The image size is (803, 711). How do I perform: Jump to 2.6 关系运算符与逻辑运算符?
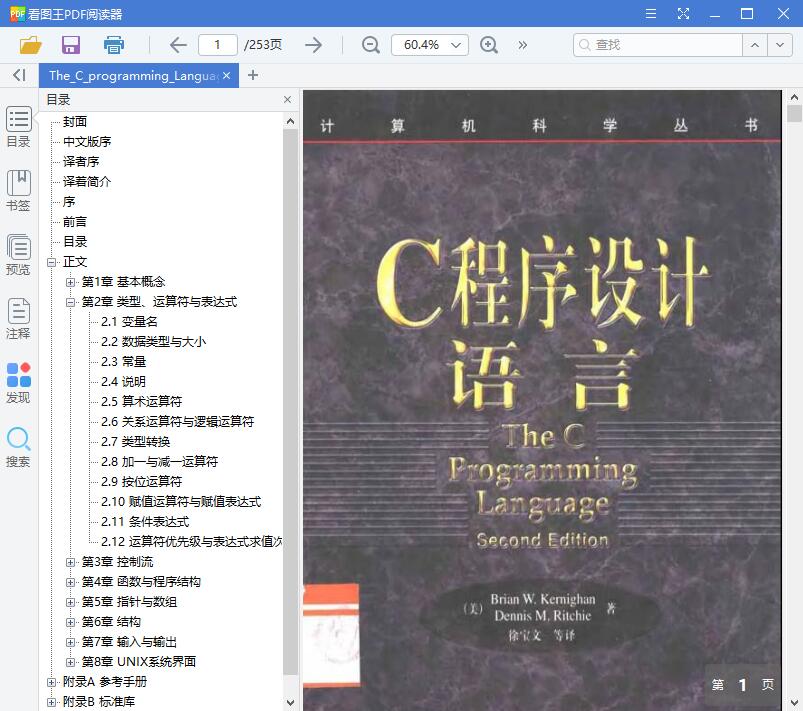[177, 422]
